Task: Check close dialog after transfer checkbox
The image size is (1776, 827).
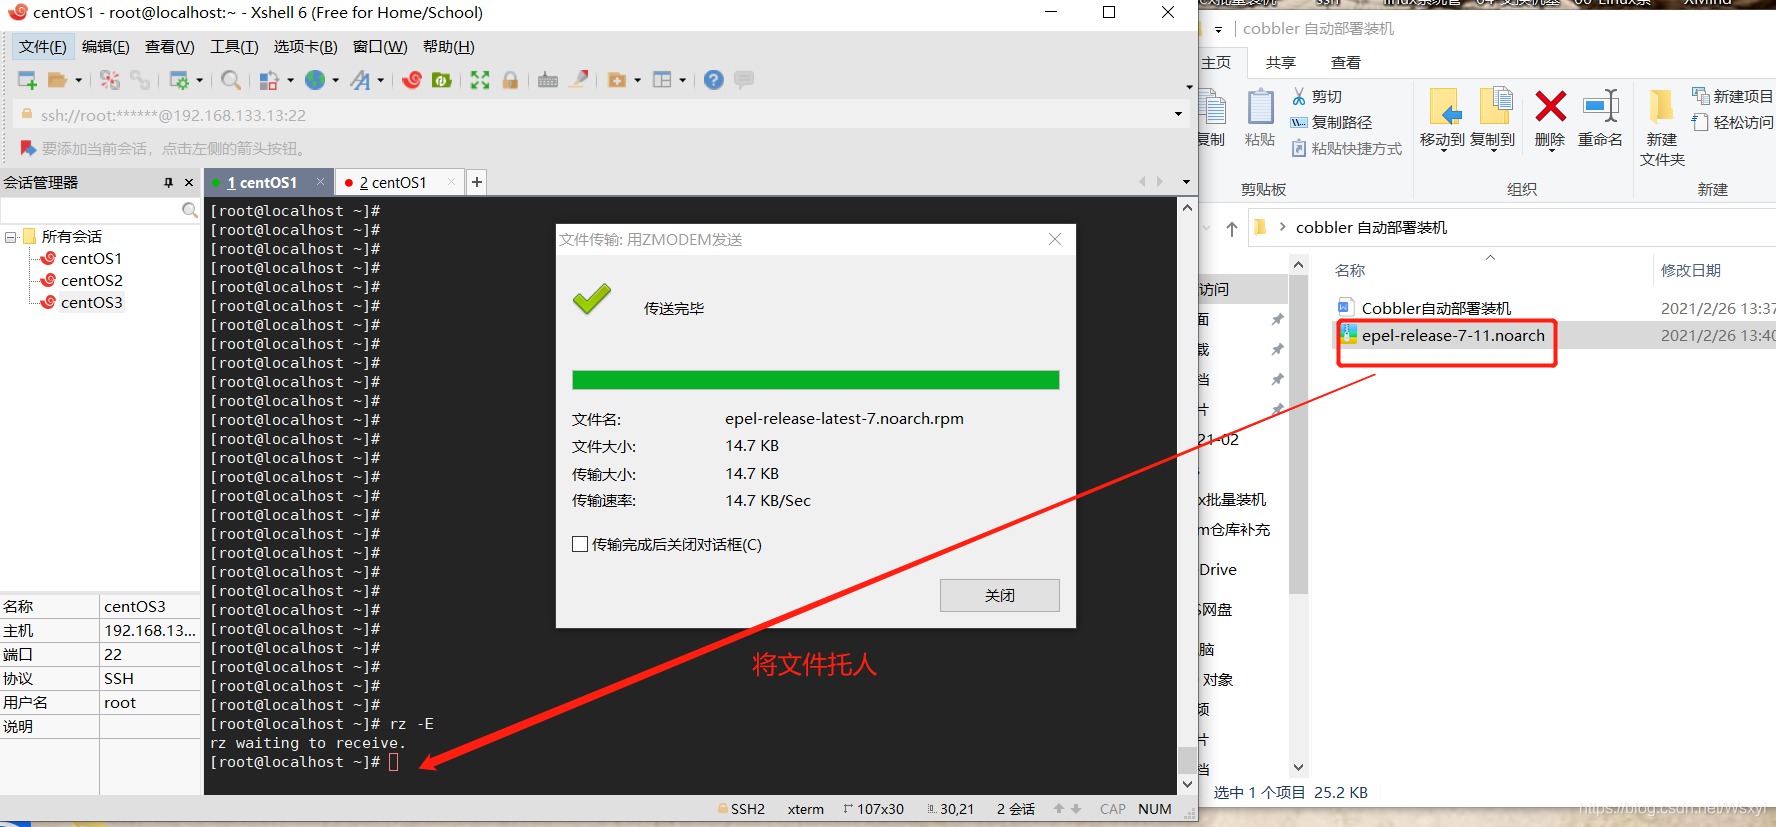Action: 580,544
